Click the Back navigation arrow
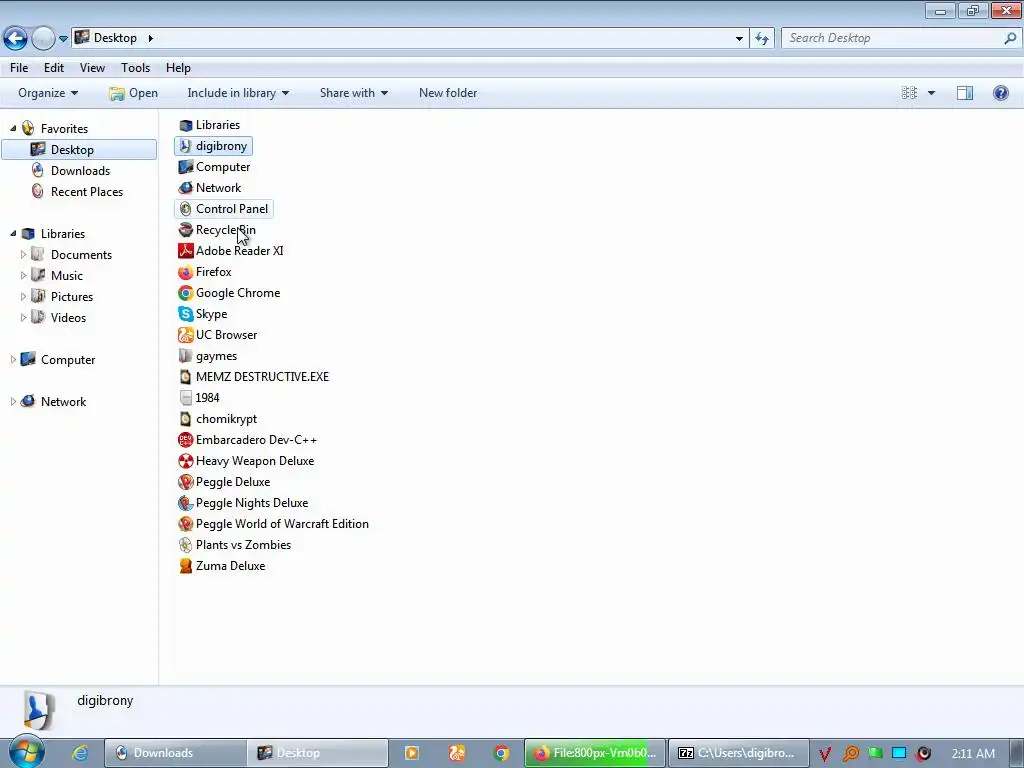The width and height of the screenshot is (1024, 768). click(x=16, y=39)
